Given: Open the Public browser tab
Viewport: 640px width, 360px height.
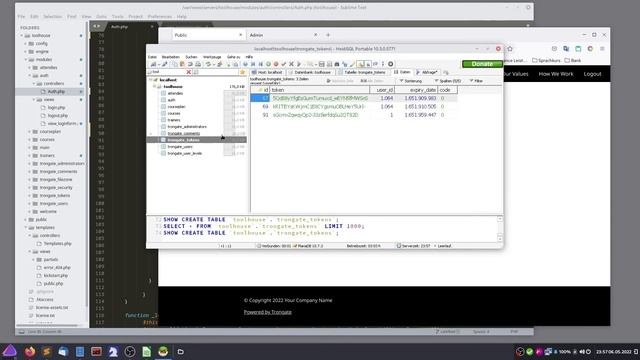Looking at the screenshot, I should (208, 35).
